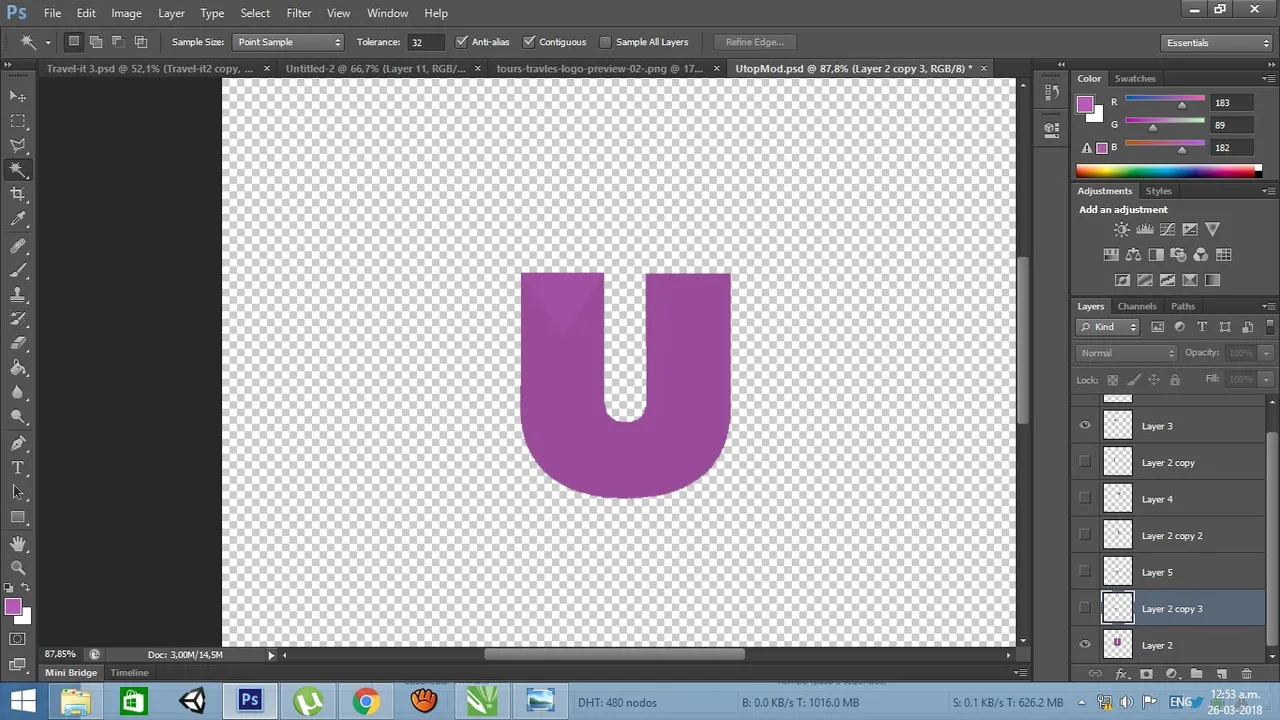Open the Filter menu
This screenshot has width=1280, height=720.
299,13
